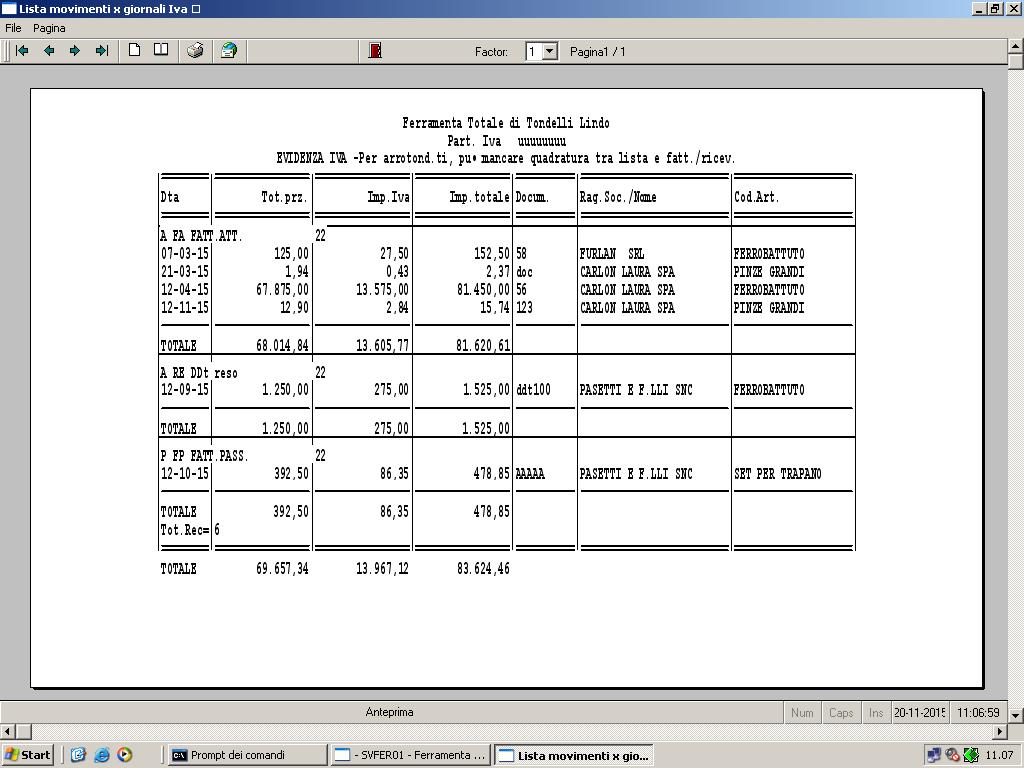Click the Docum. column header

tap(532, 197)
